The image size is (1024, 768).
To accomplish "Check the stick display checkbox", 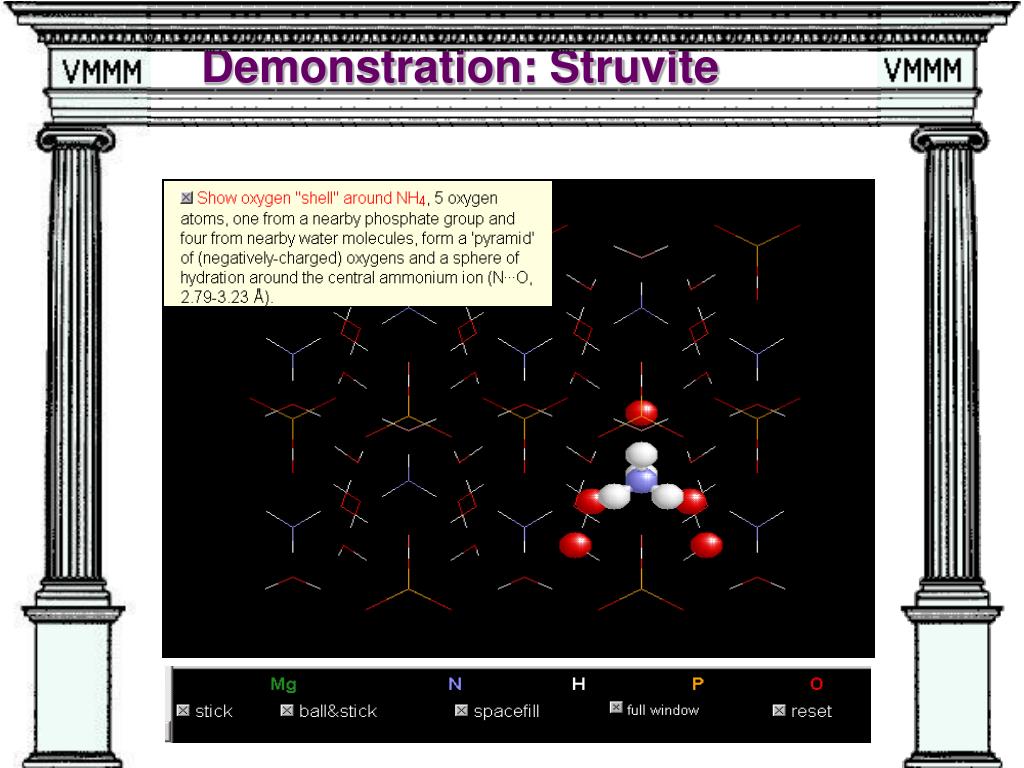I will [x=184, y=711].
